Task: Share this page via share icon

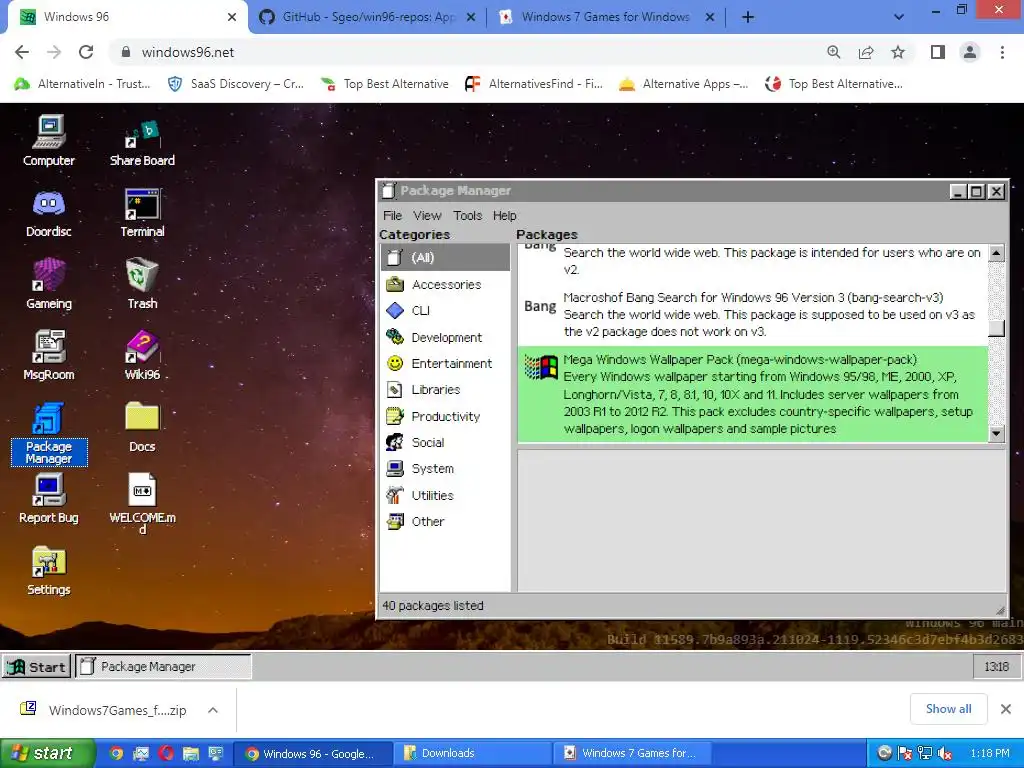Action: pos(866,52)
